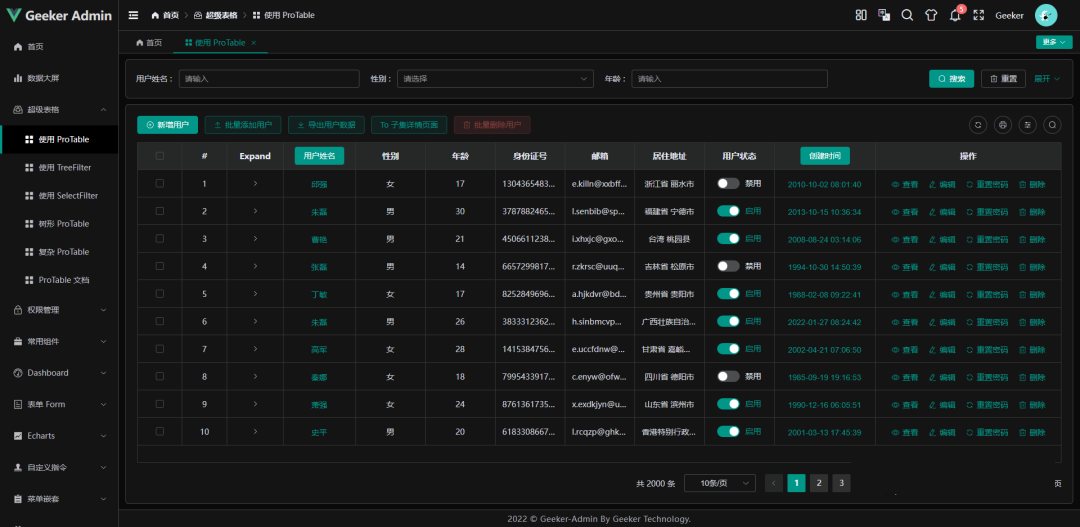Image resolution: width=1080 pixels, height=527 pixels.
Task: Go to page 2 in pagination
Action: [x=819, y=483]
